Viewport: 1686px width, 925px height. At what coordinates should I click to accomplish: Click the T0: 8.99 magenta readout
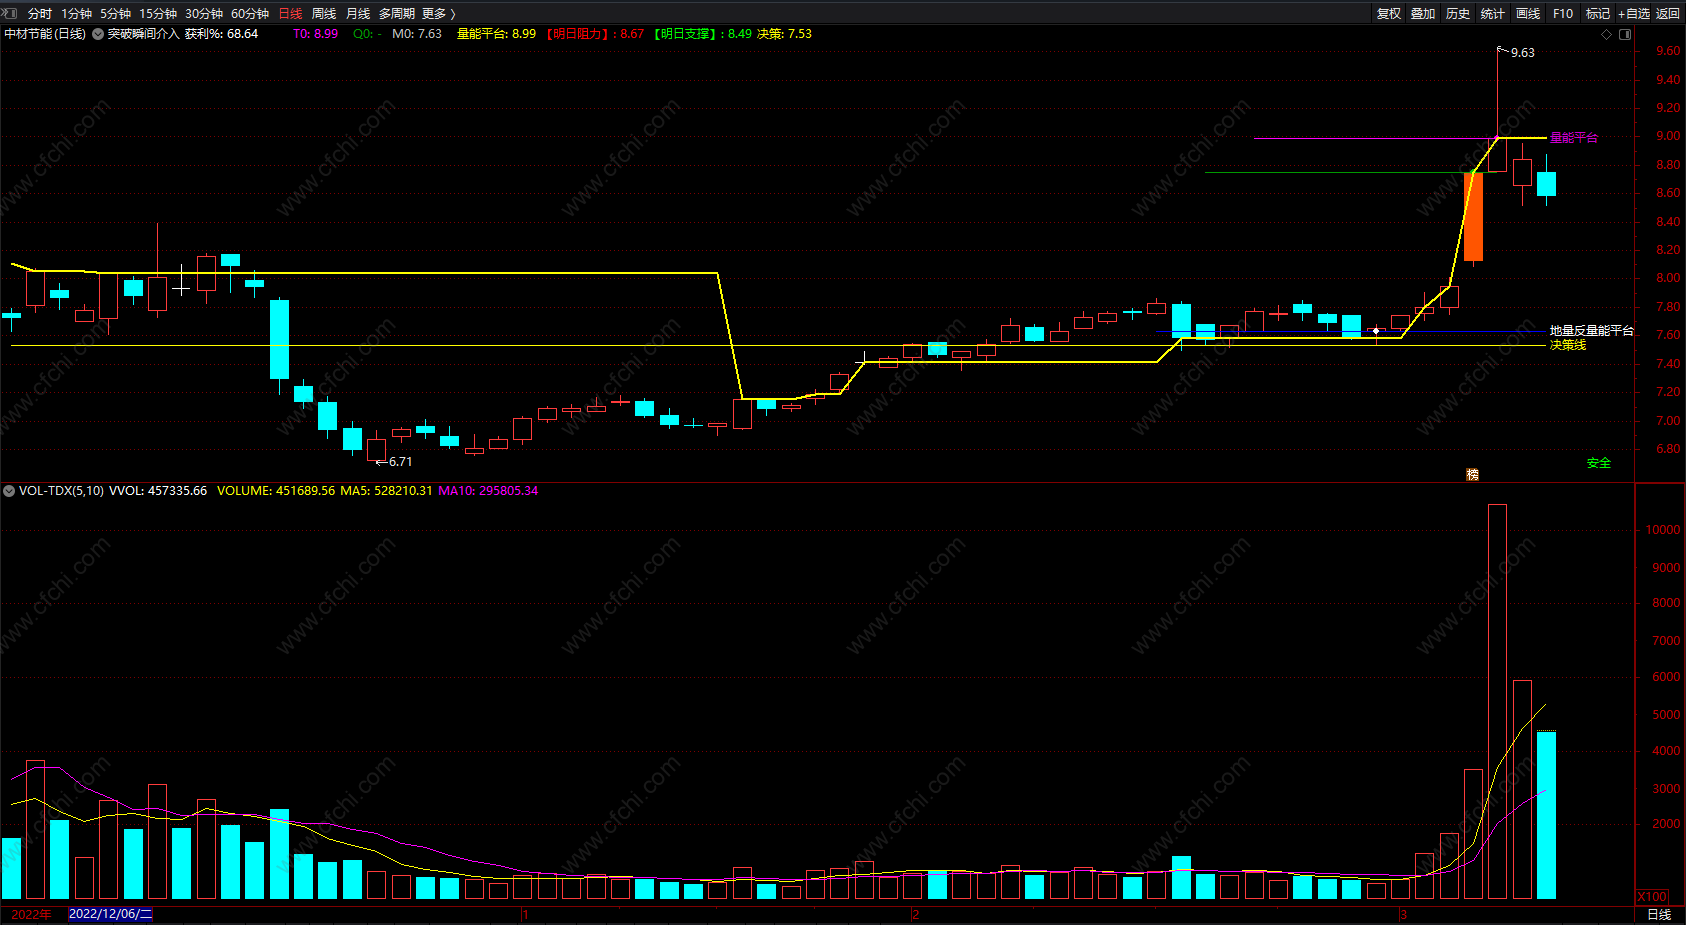point(315,34)
